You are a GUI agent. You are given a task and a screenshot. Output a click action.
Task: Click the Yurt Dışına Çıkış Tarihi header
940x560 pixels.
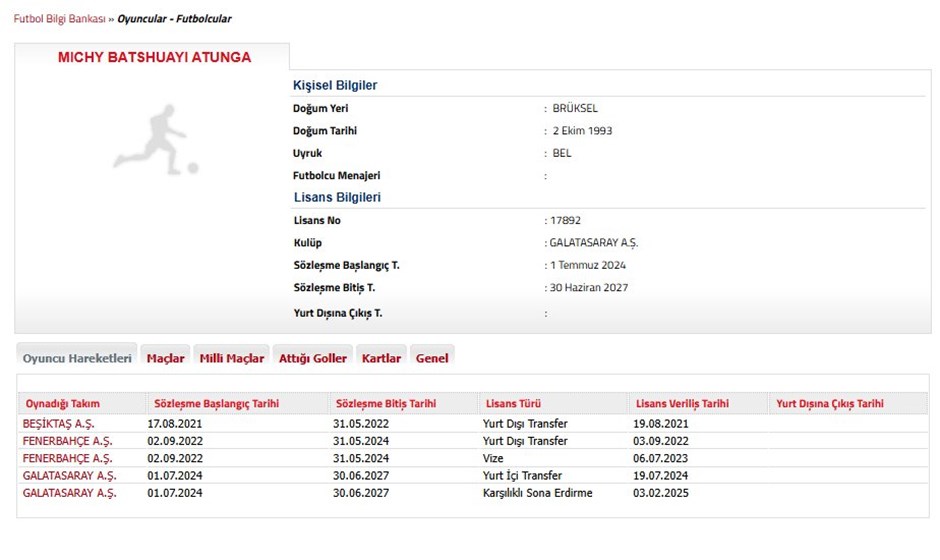pos(830,404)
